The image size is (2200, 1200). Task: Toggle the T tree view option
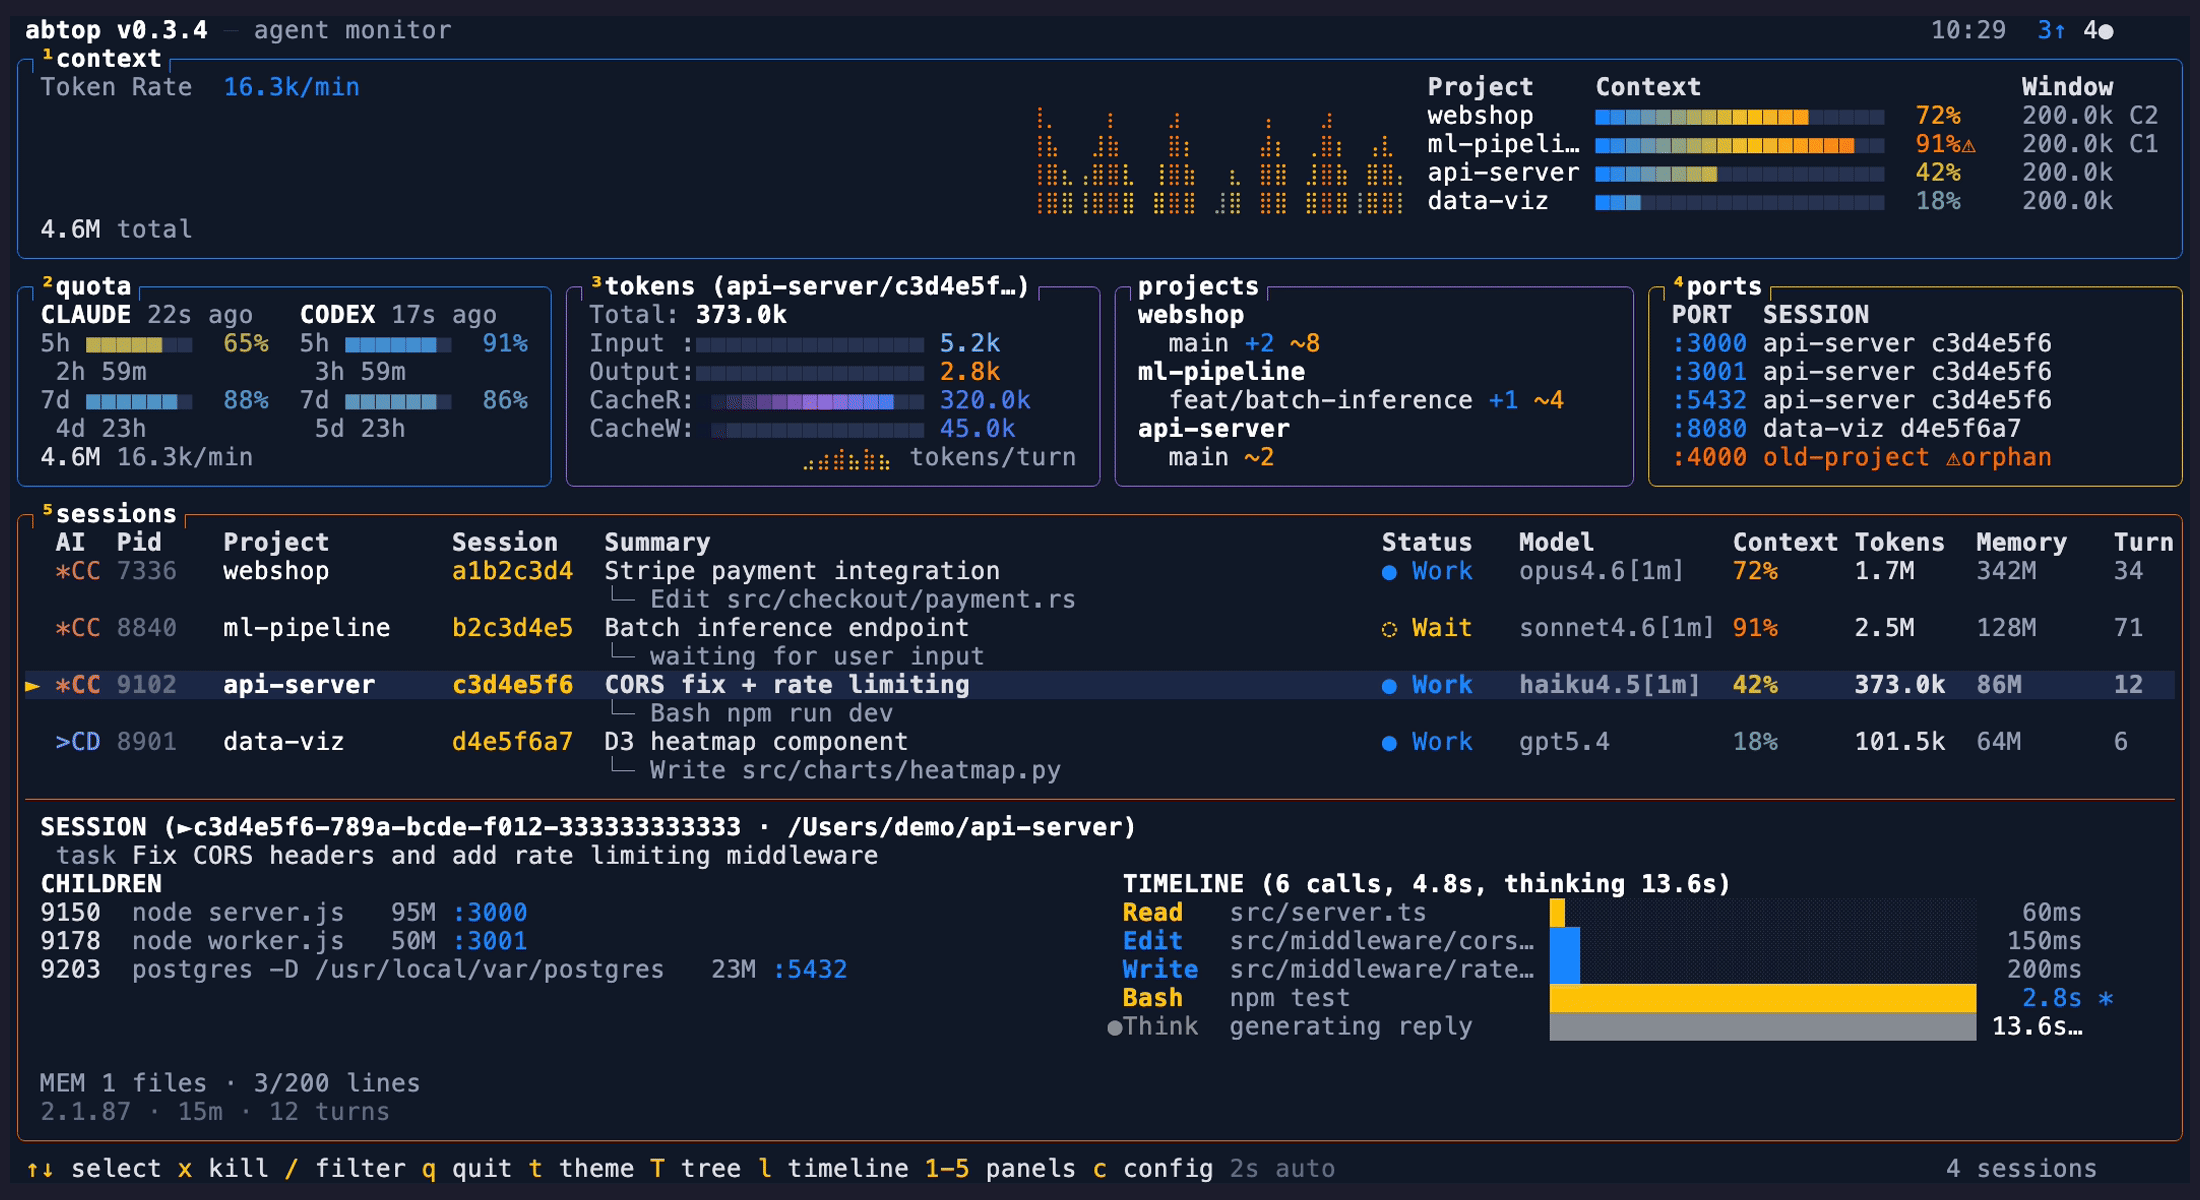click(x=696, y=1168)
